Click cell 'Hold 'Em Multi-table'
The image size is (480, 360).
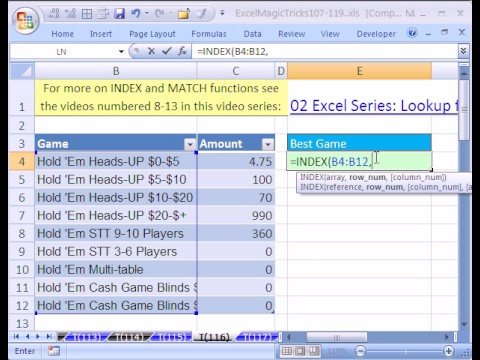116,269
